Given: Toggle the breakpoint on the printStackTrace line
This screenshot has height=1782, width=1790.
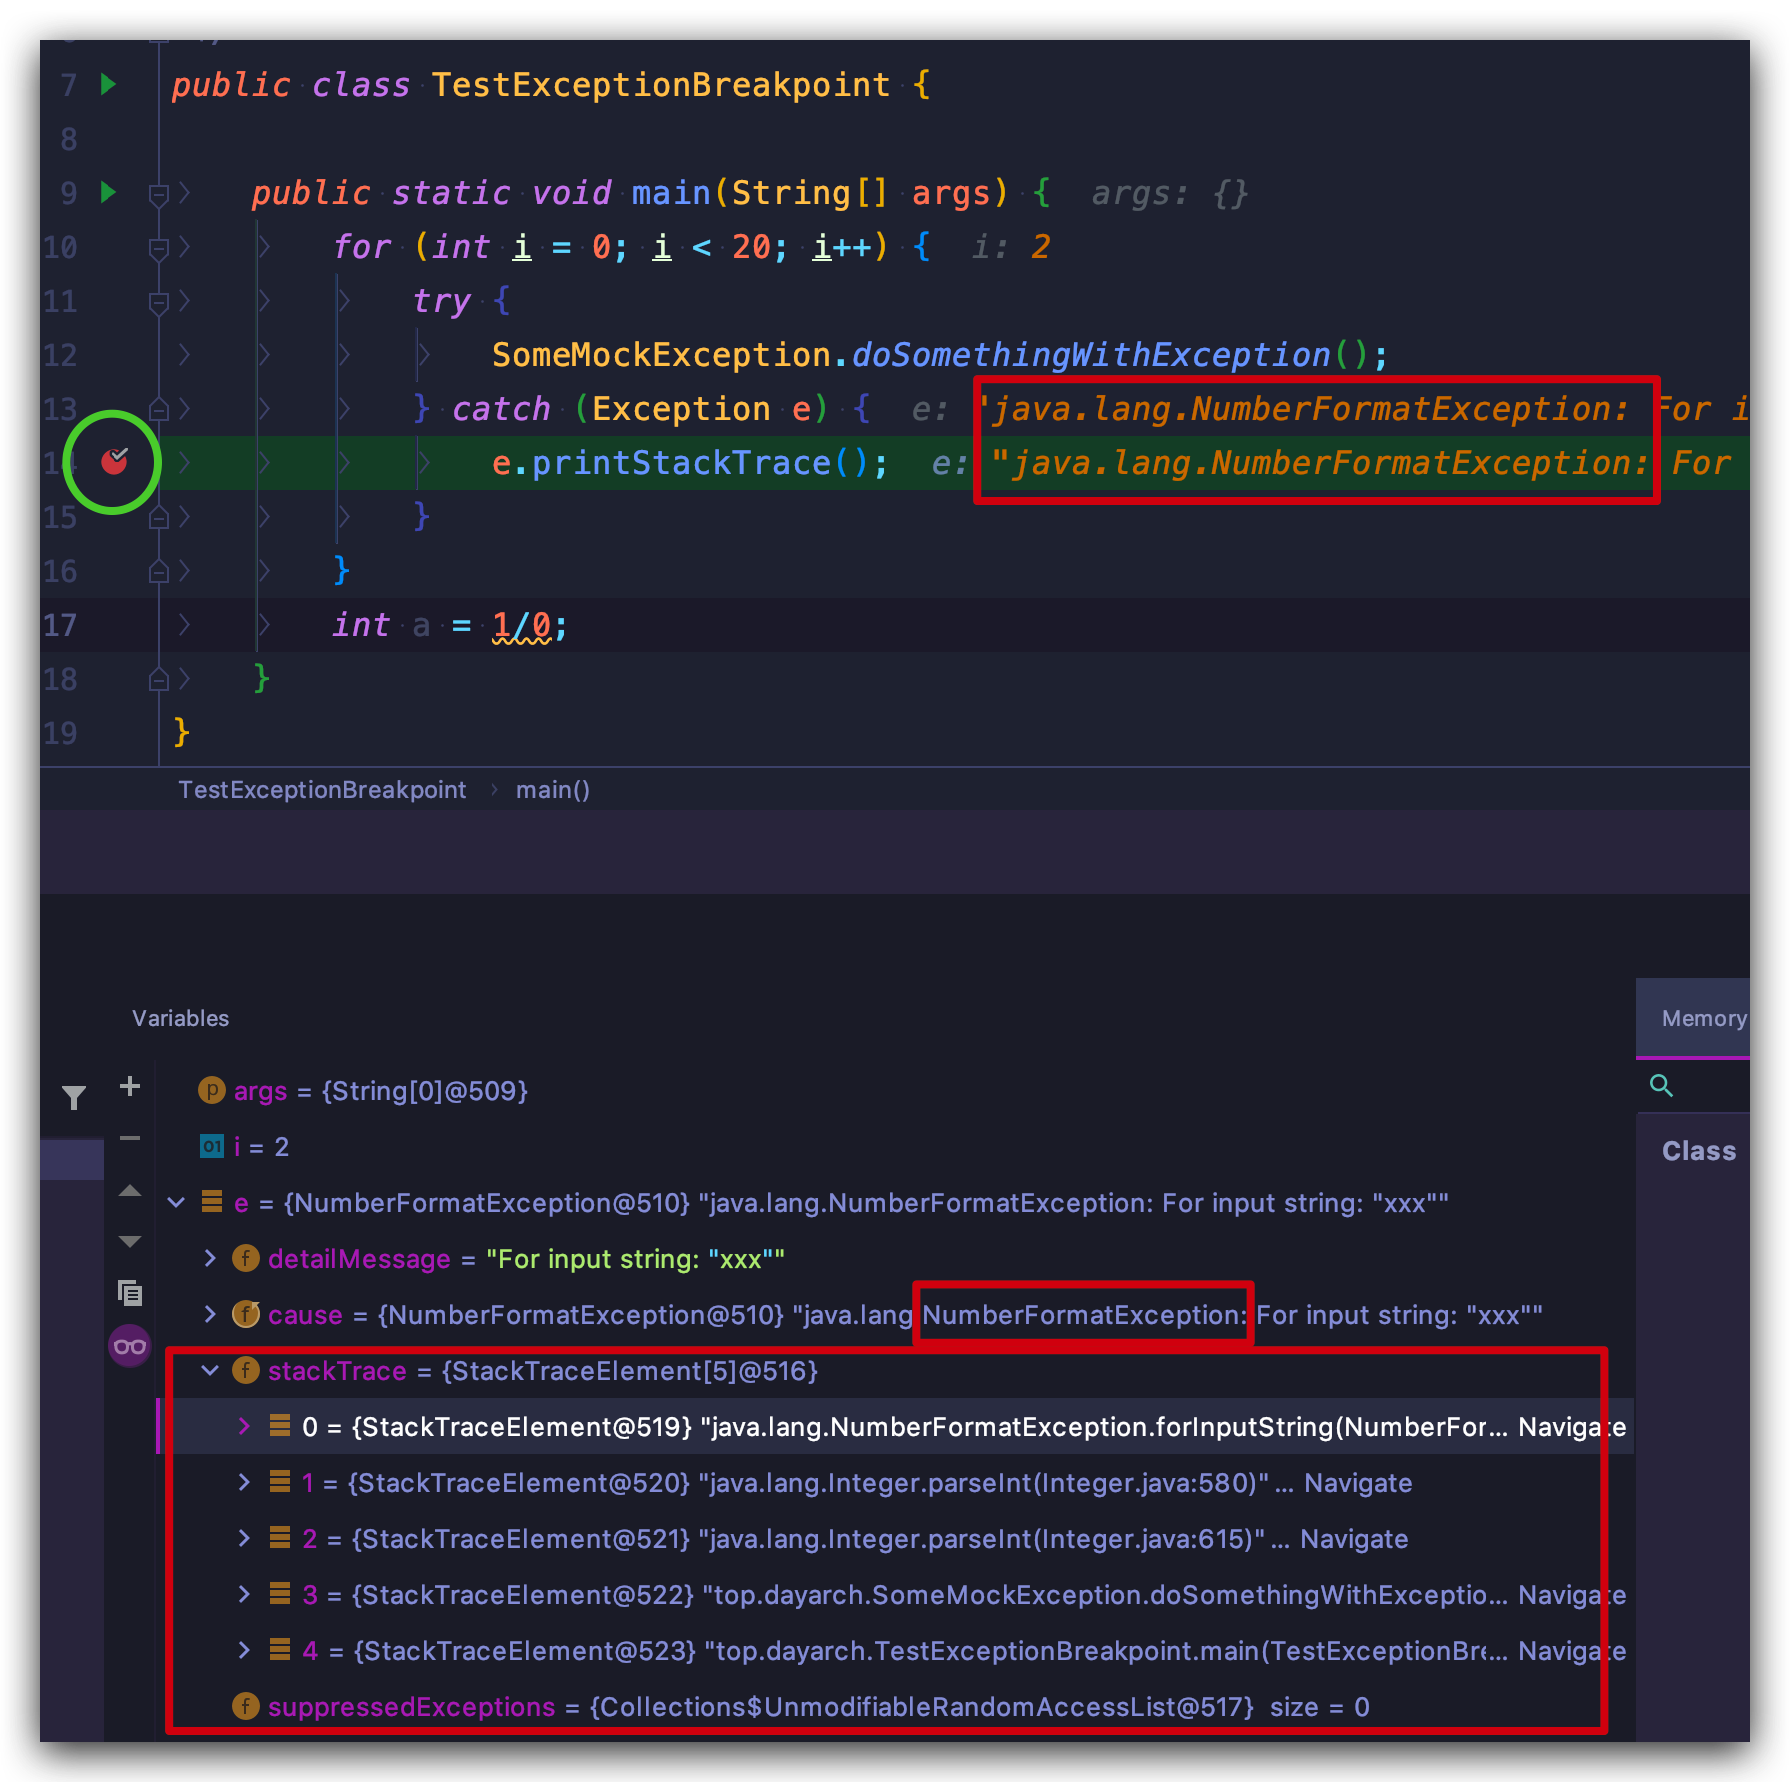Looking at the screenshot, I should pos(115,461).
